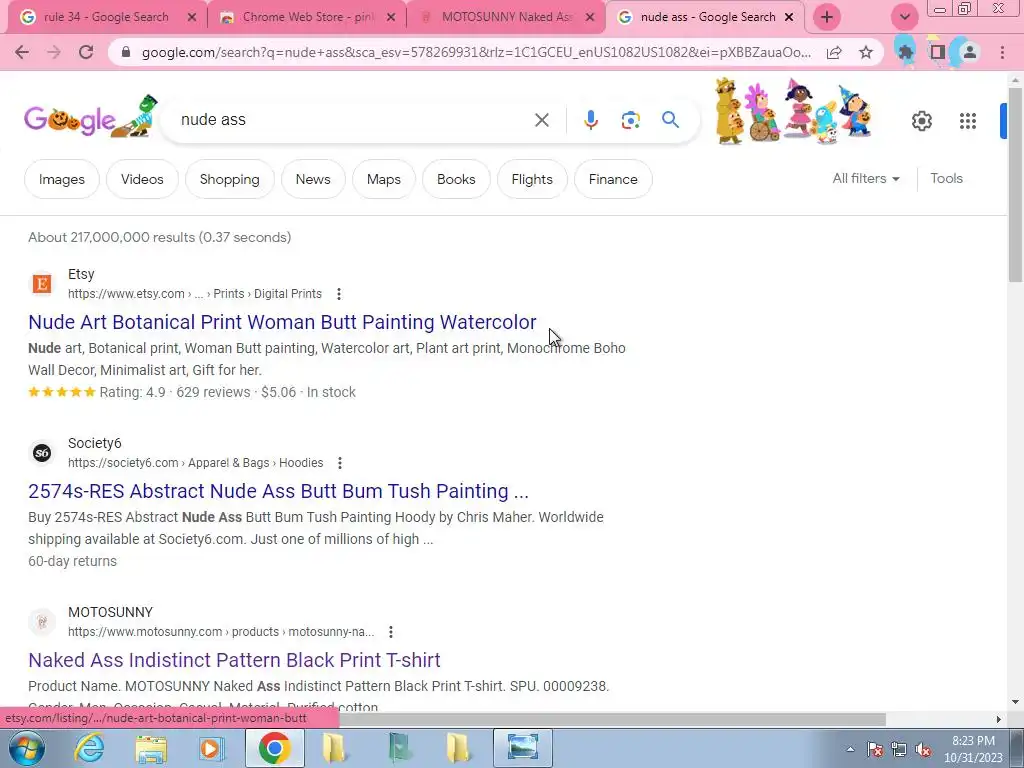Toggle the Chrome side panel icon
Screen dimensions: 1024x768
(x=938, y=52)
